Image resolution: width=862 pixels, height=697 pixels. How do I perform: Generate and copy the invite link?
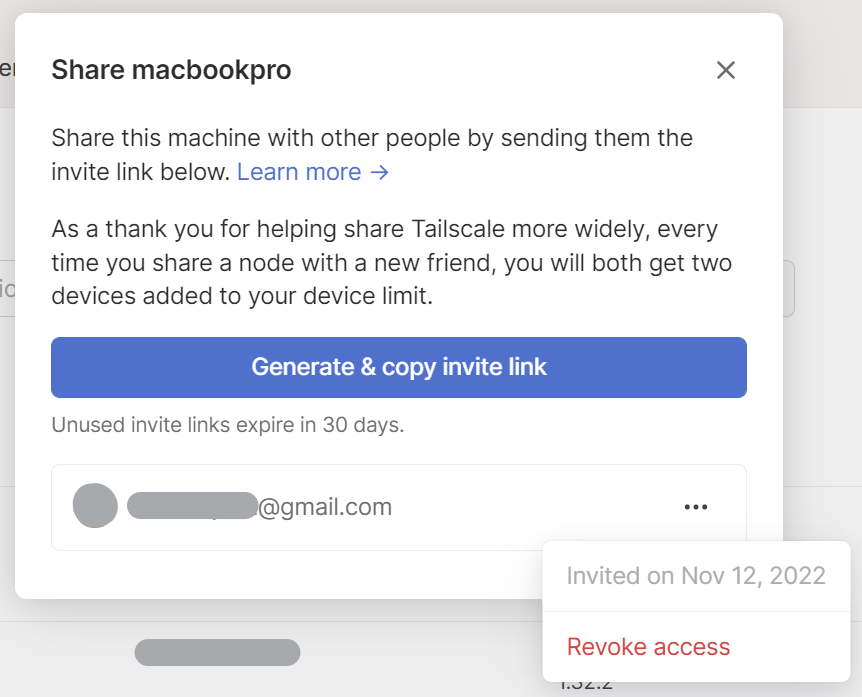pos(399,367)
